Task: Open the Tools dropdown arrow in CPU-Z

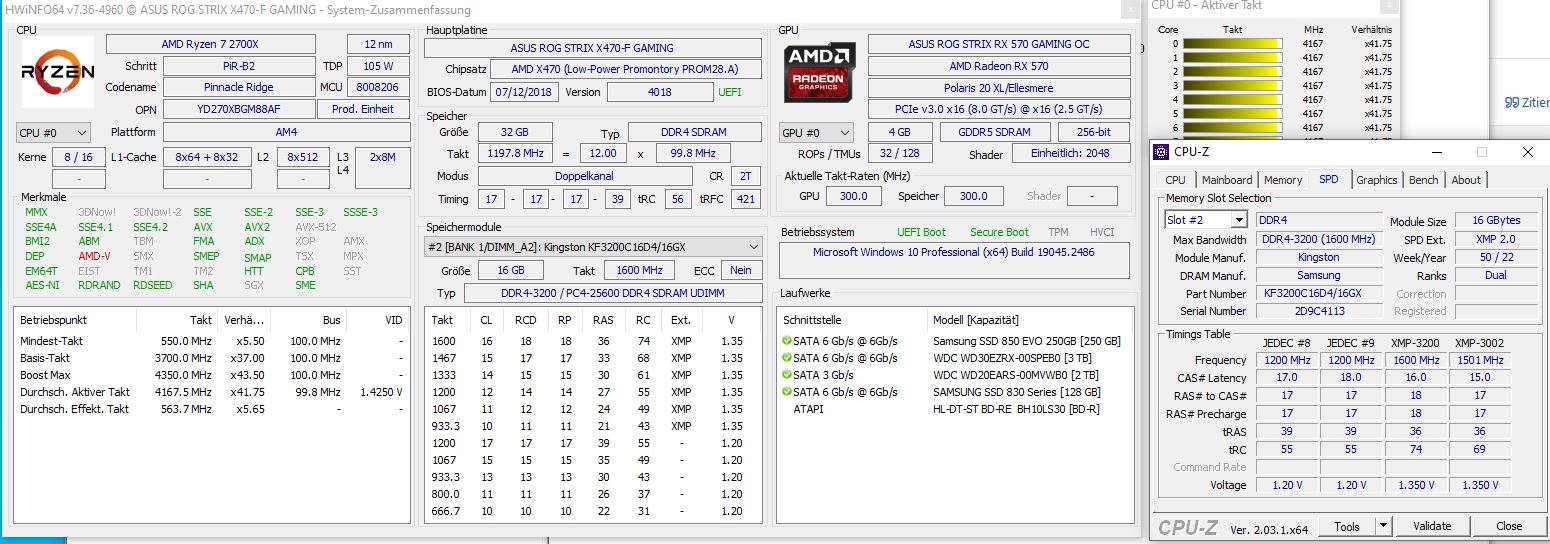Action: [x=1383, y=526]
